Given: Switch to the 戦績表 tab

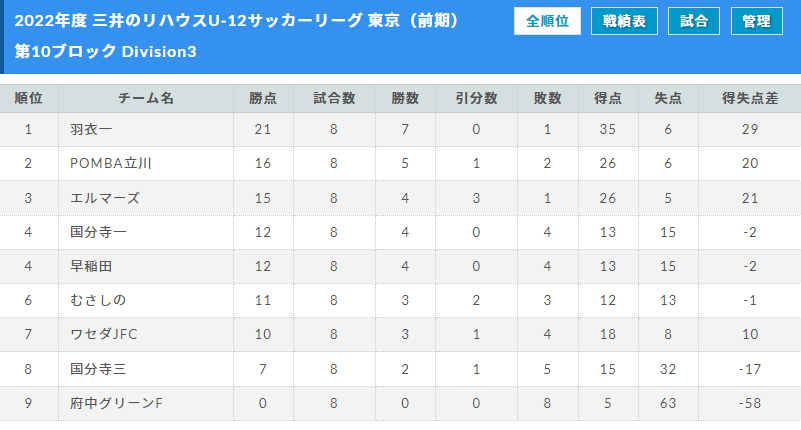Looking at the screenshot, I should pos(624,21).
